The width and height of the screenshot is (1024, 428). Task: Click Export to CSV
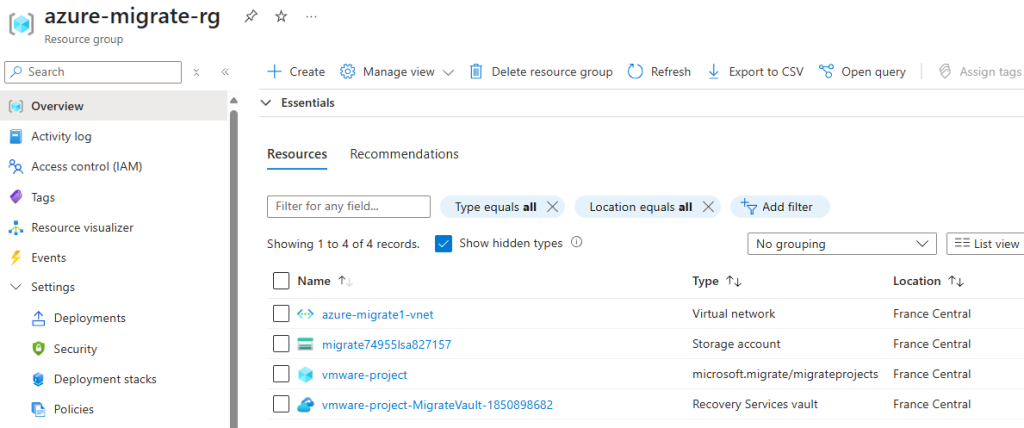(x=755, y=72)
